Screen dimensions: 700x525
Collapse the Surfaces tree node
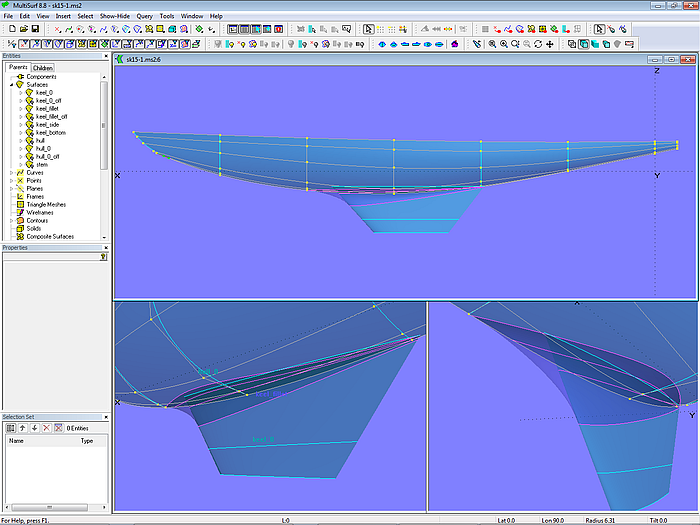(x=11, y=85)
